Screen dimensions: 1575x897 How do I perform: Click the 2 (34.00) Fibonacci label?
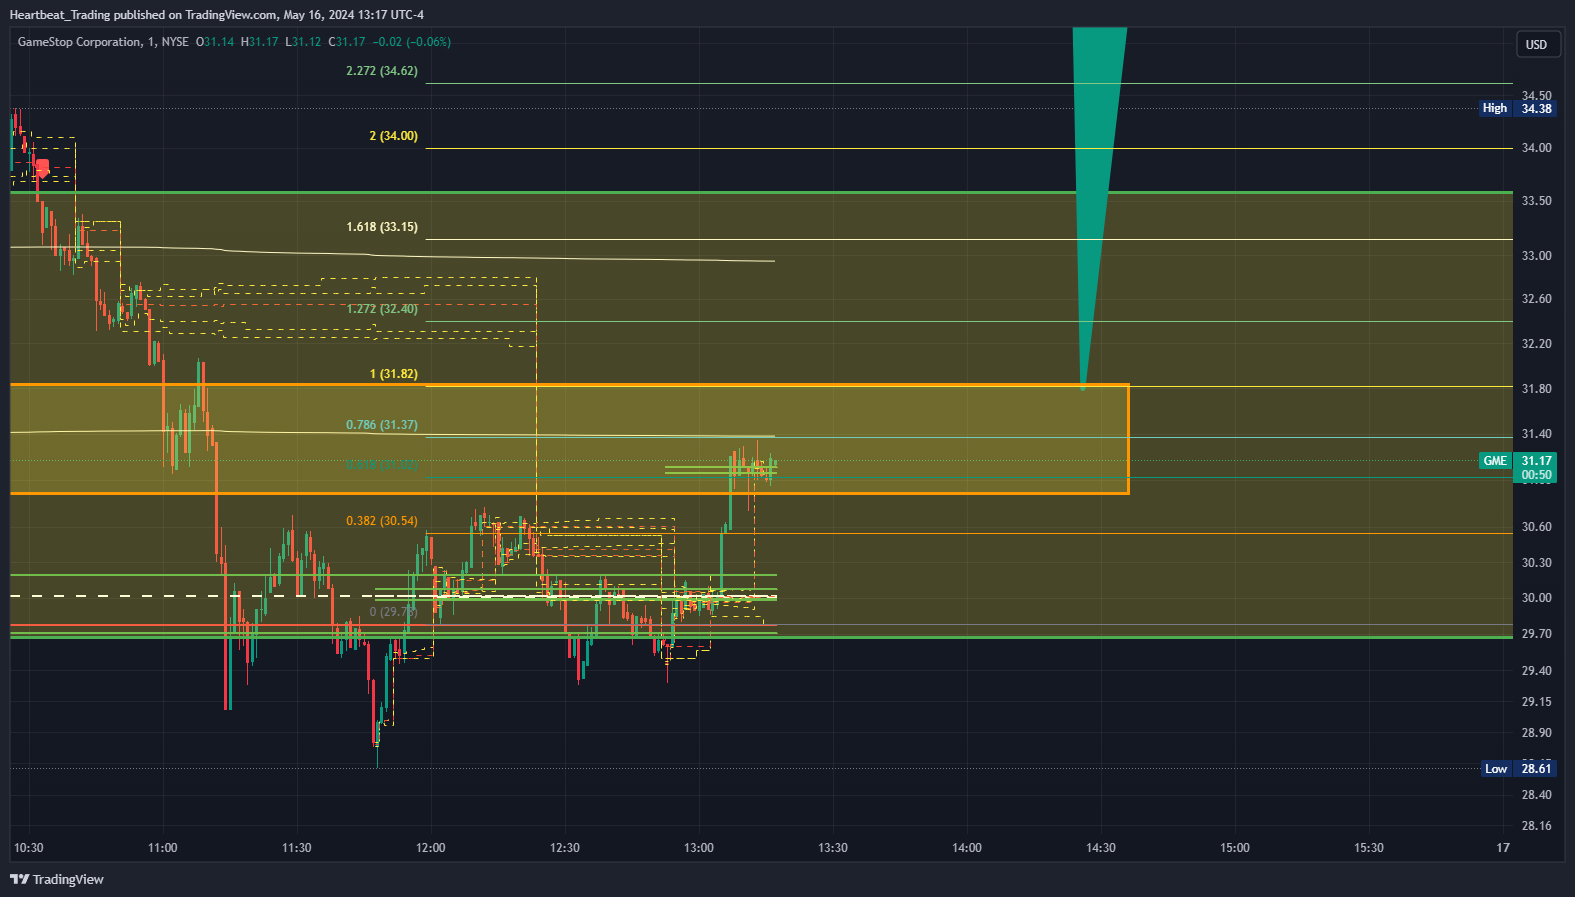click(x=394, y=136)
